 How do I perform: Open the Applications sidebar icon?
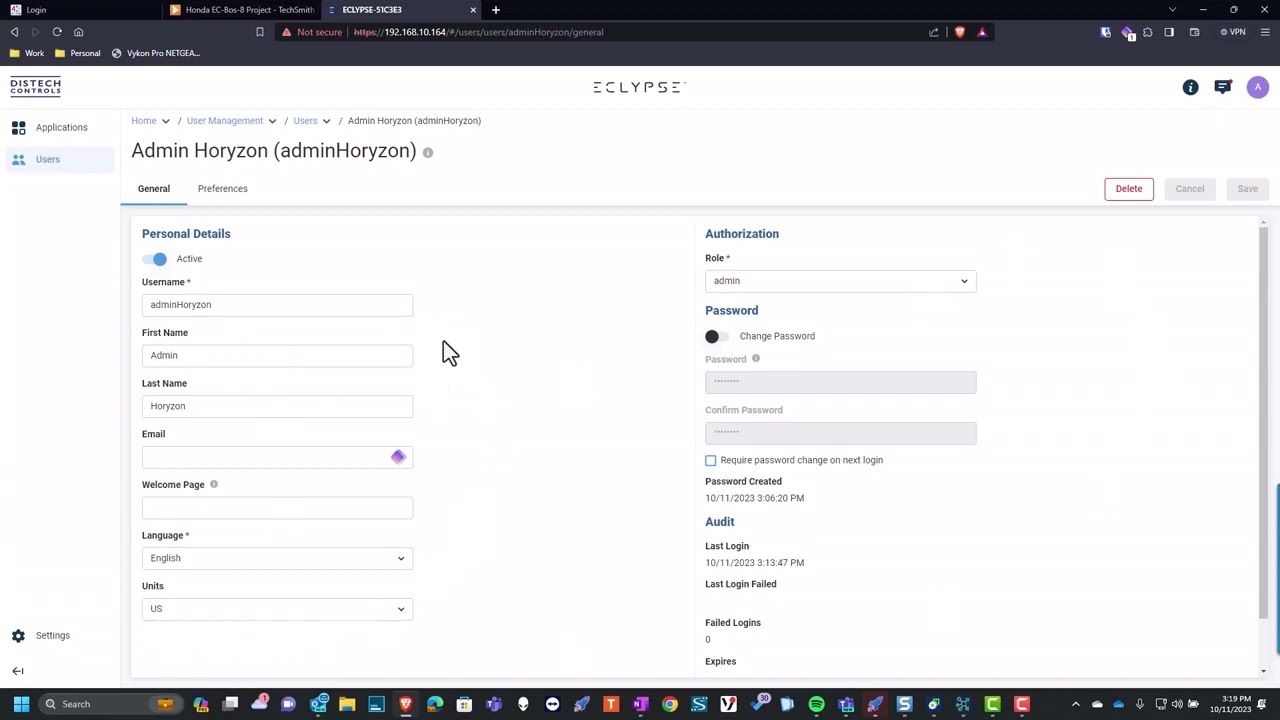tap(18, 128)
